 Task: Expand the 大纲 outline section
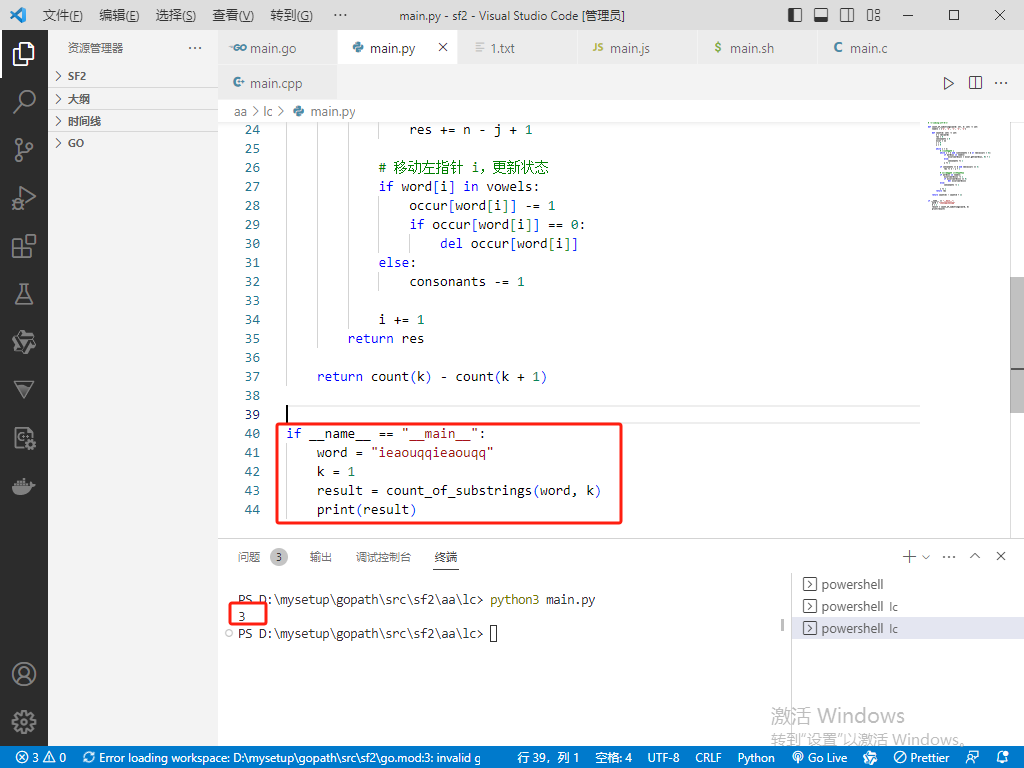pyautogui.click(x=133, y=99)
